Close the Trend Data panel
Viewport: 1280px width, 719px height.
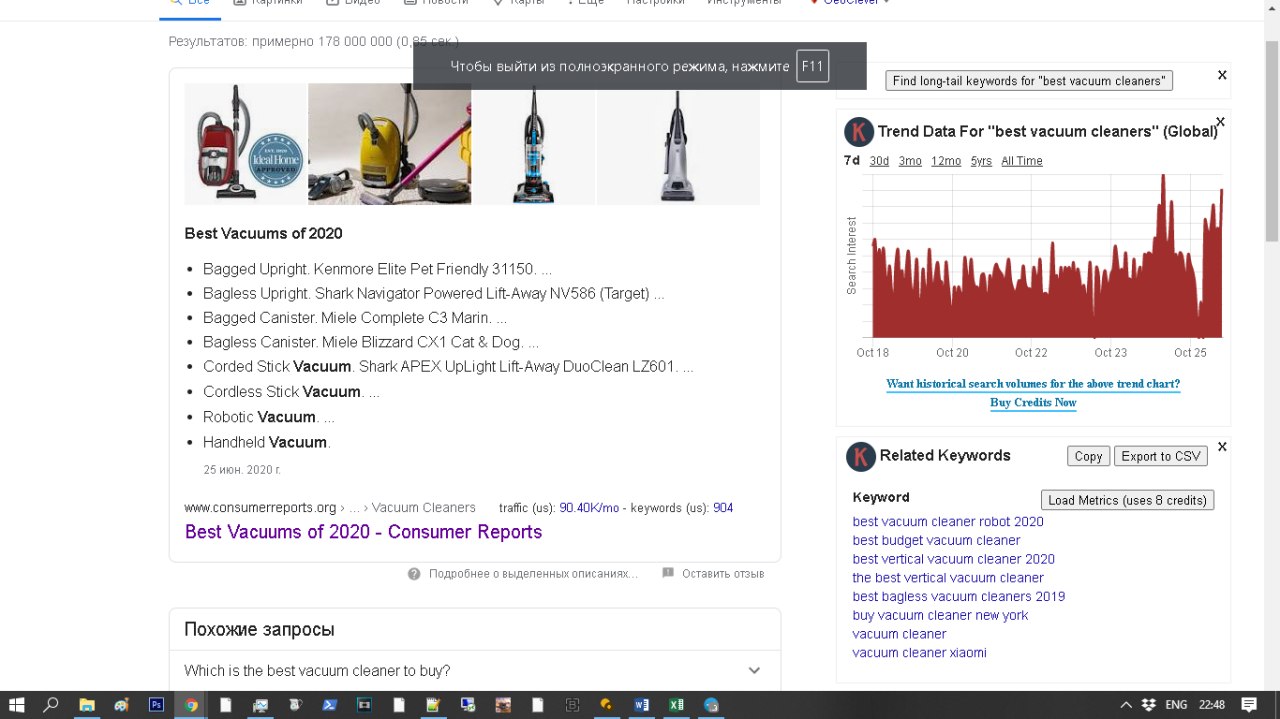(x=1220, y=122)
